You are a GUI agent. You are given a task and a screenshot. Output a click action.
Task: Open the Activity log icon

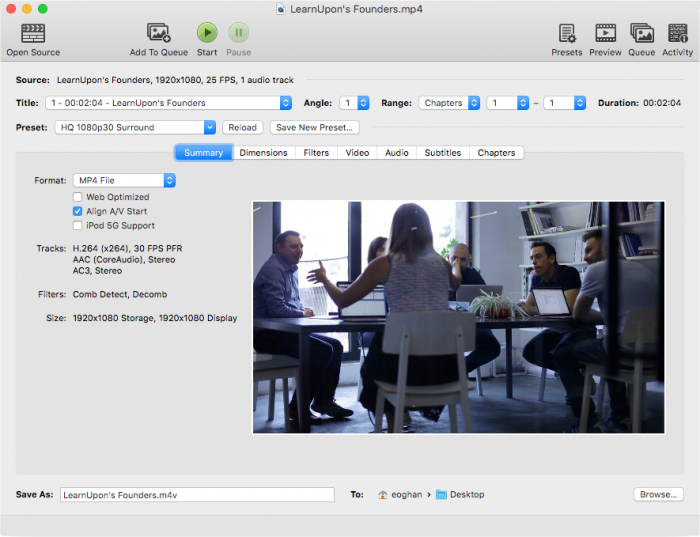point(677,33)
